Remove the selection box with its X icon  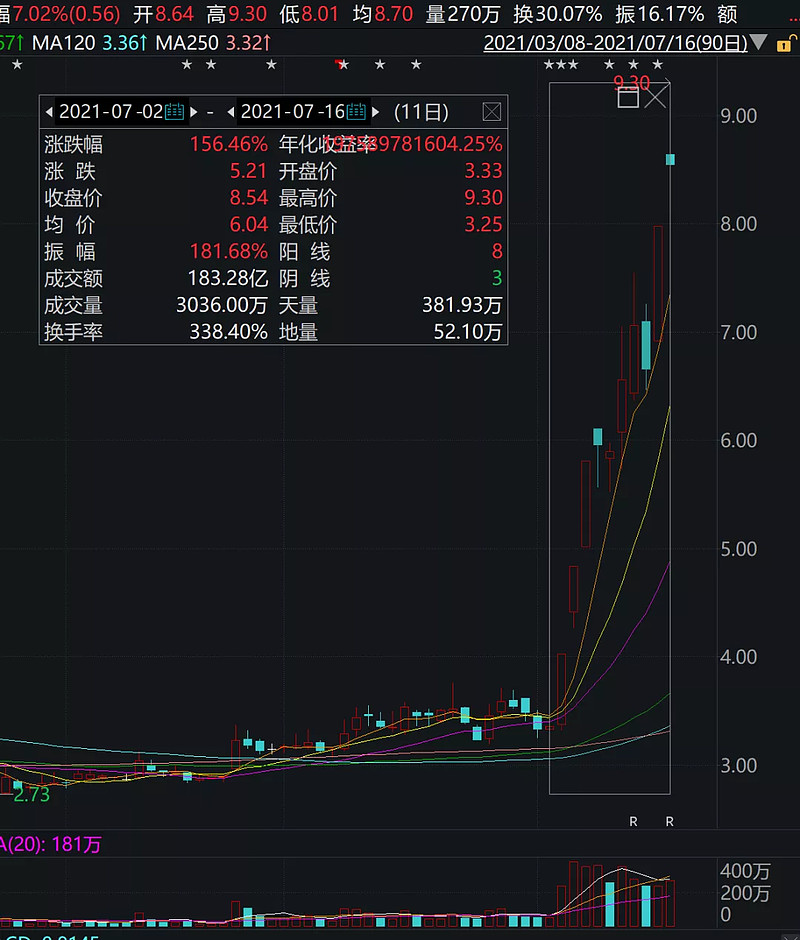click(x=655, y=97)
